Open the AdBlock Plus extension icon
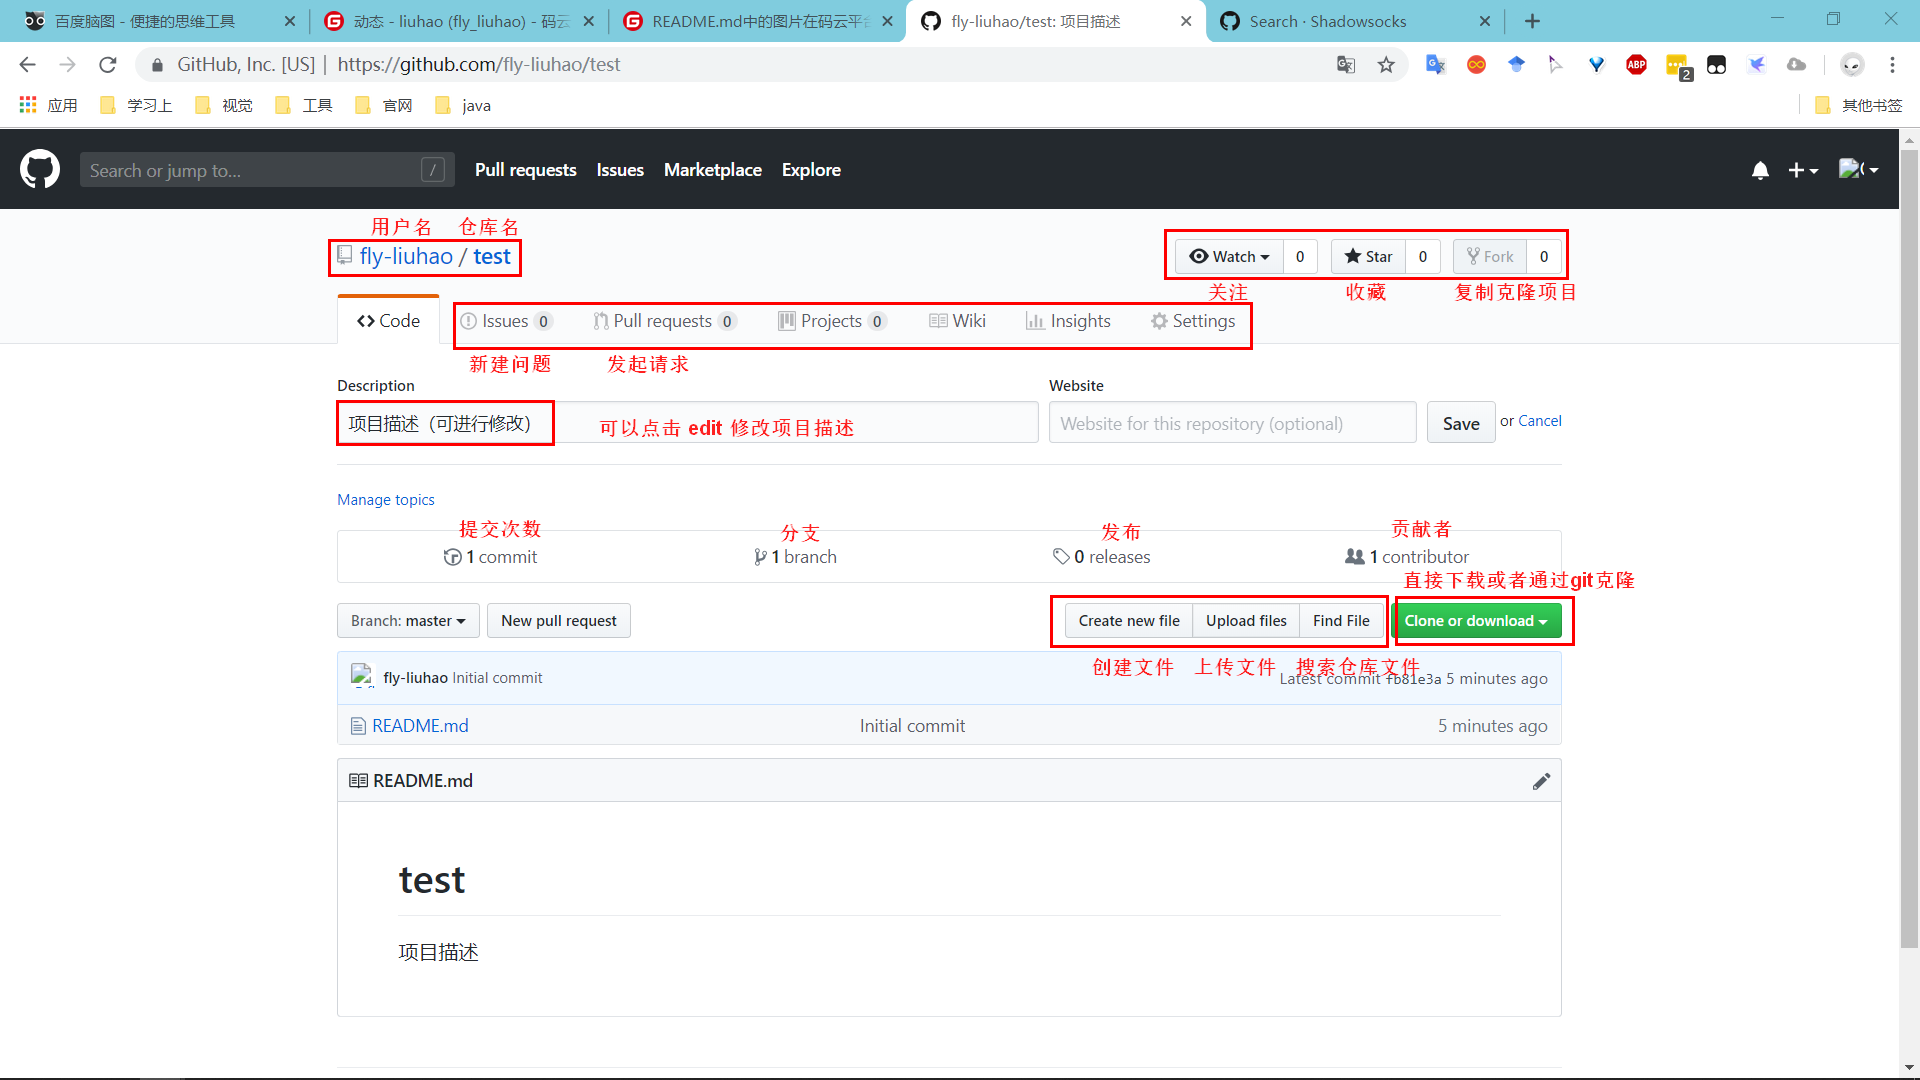Image resolution: width=1920 pixels, height=1080 pixels. pos(1636,65)
